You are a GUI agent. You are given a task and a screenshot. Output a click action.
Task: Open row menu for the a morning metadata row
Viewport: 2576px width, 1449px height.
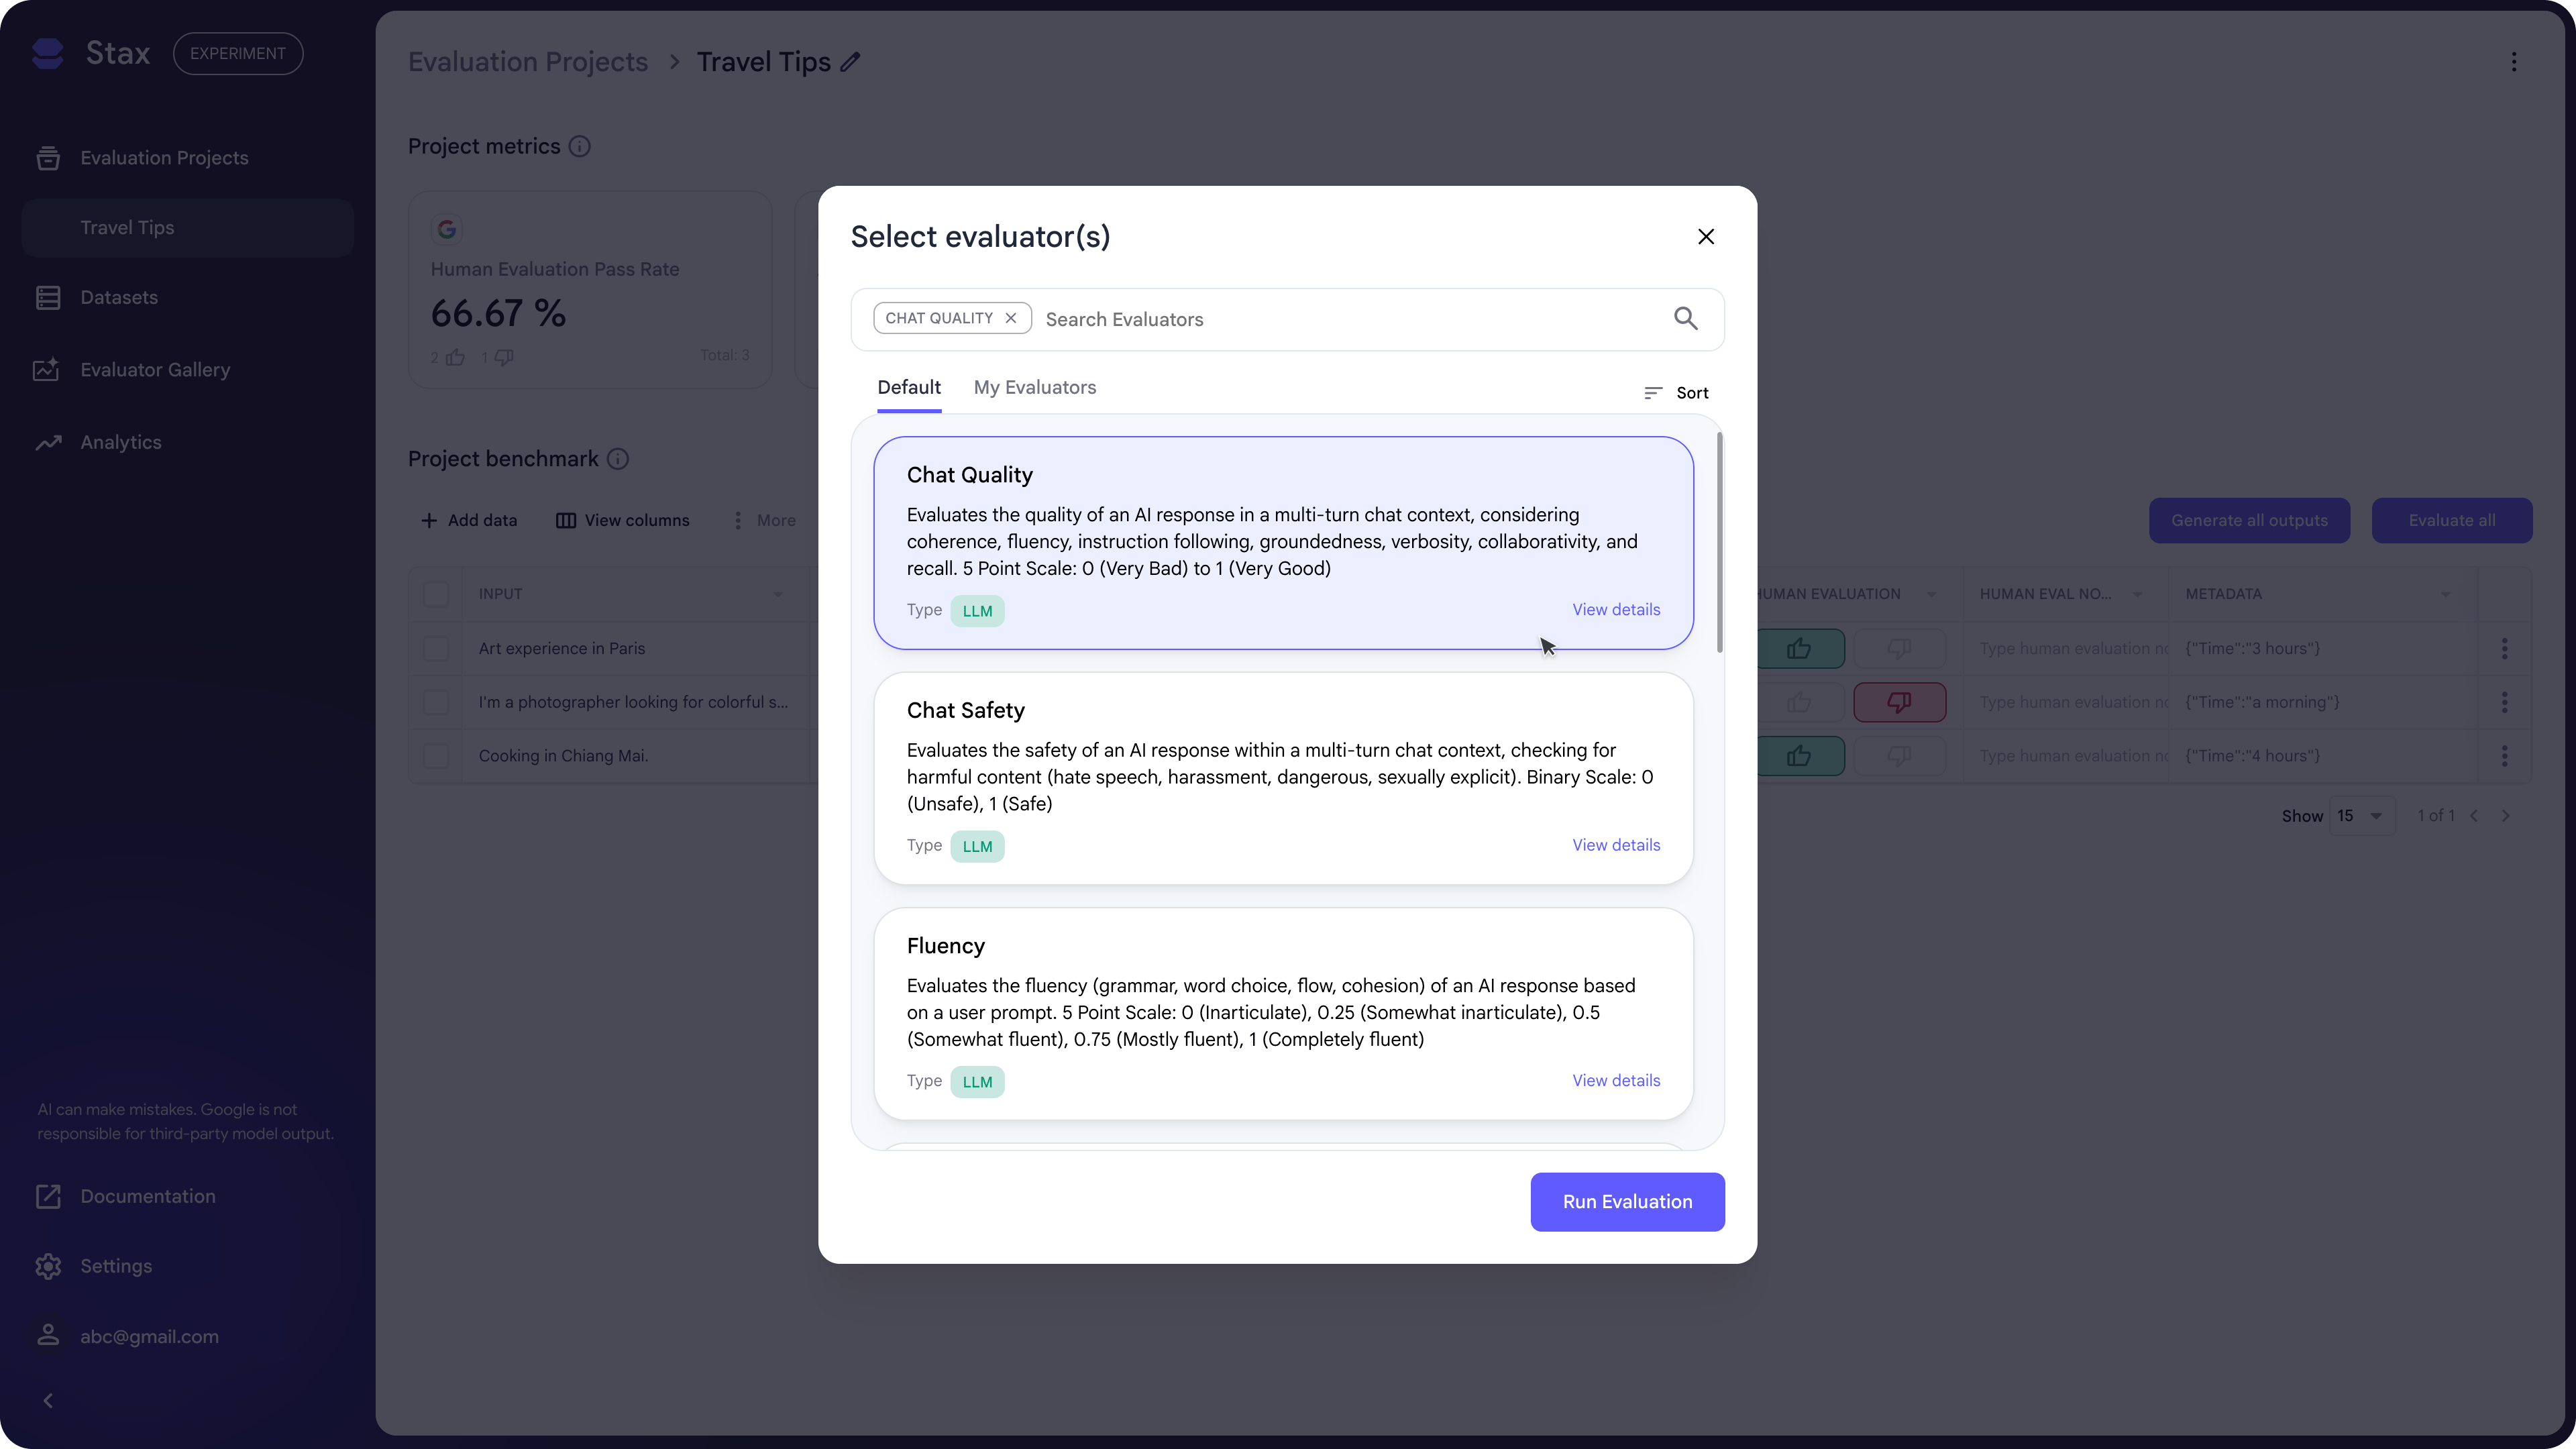2505,702
